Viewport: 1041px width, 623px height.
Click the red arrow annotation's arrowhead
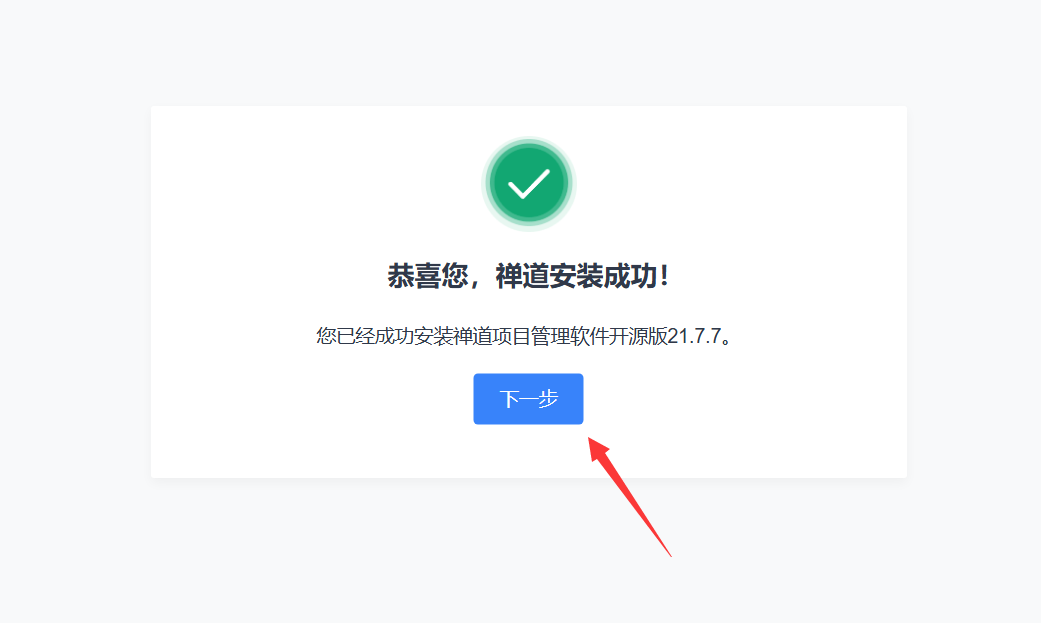click(x=599, y=450)
